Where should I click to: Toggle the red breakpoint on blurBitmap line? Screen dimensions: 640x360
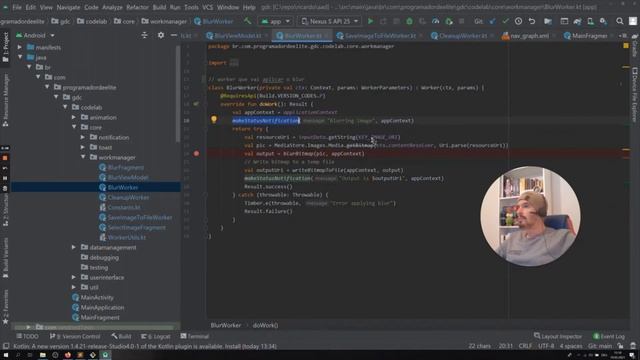coord(196,153)
